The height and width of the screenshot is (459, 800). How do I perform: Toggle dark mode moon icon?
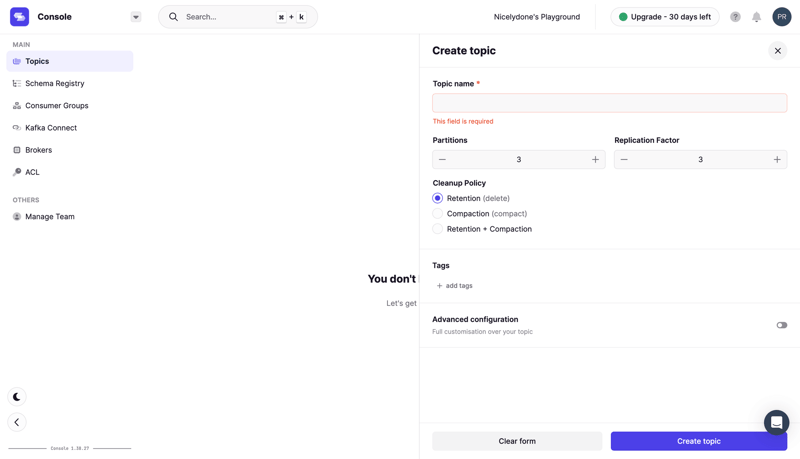(17, 397)
